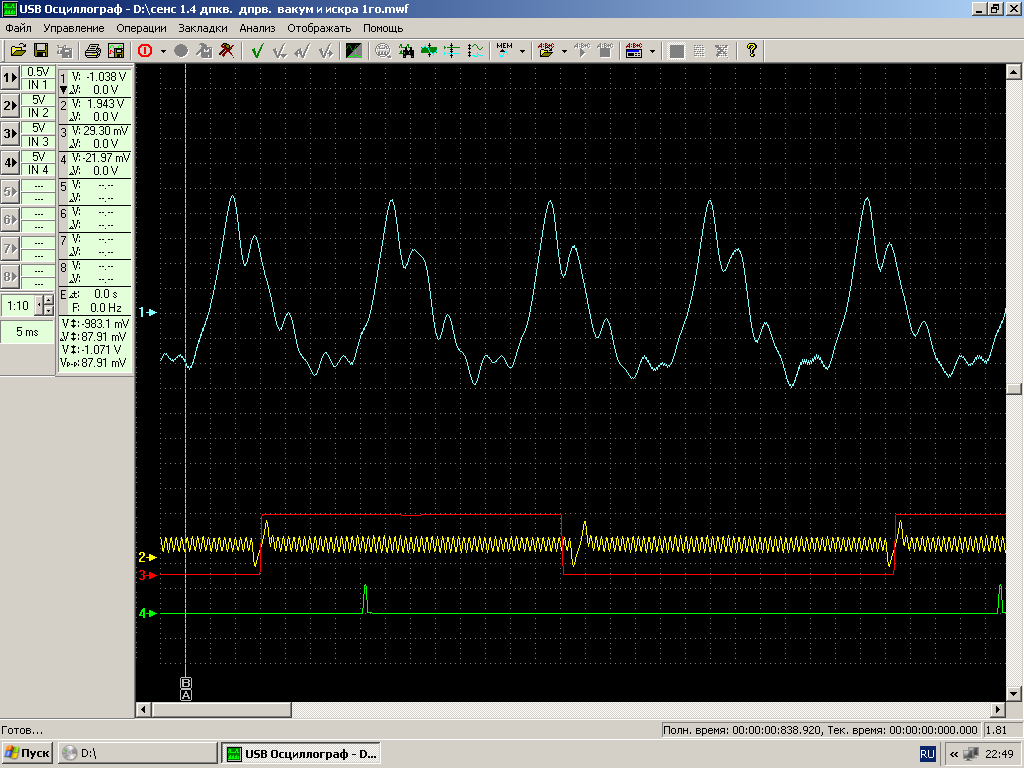Click the export image icon next to printer
The height and width of the screenshot is (768, 1024).
pos(116,50)
